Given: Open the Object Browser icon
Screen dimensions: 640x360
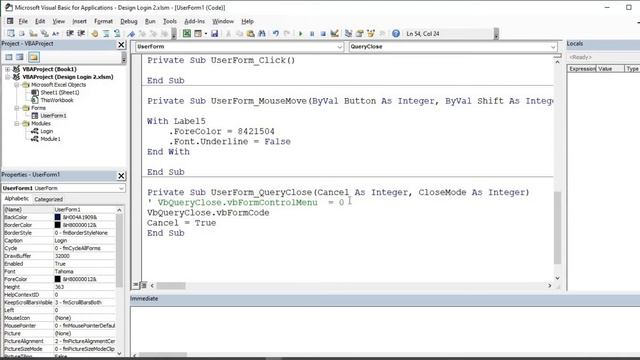Looking at the screenshot, I should coord(371,33).
